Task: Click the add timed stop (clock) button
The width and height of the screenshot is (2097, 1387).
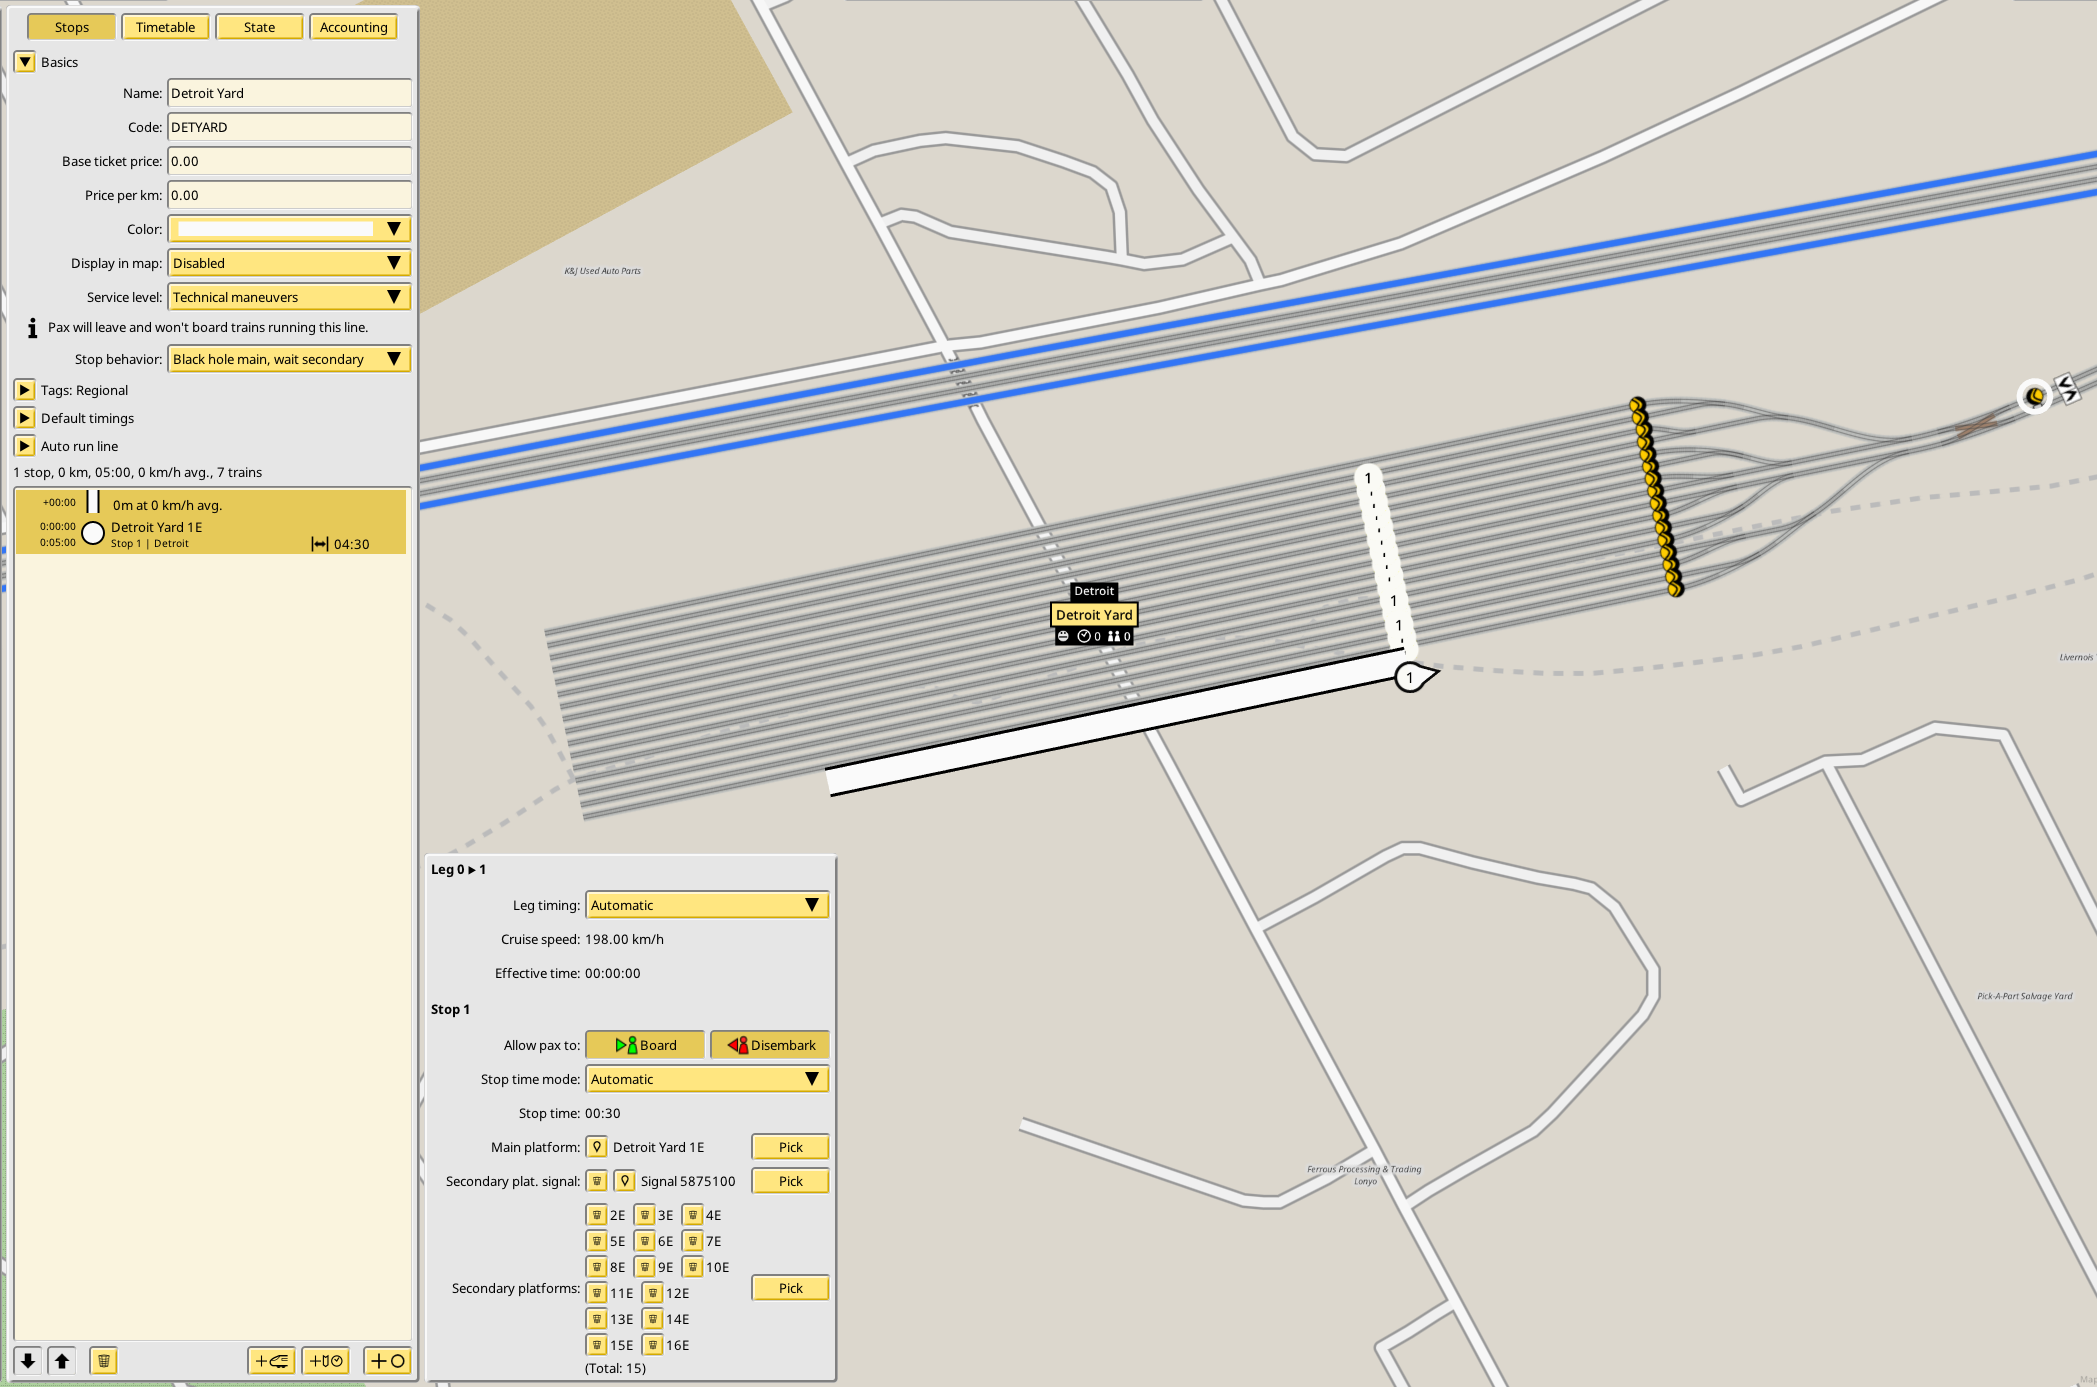Action: coord(326,1361)
